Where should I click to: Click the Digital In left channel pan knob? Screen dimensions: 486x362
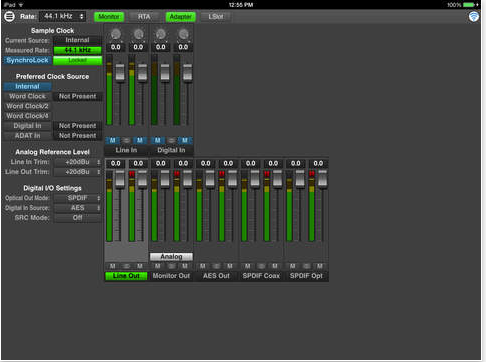pos(161,34)
